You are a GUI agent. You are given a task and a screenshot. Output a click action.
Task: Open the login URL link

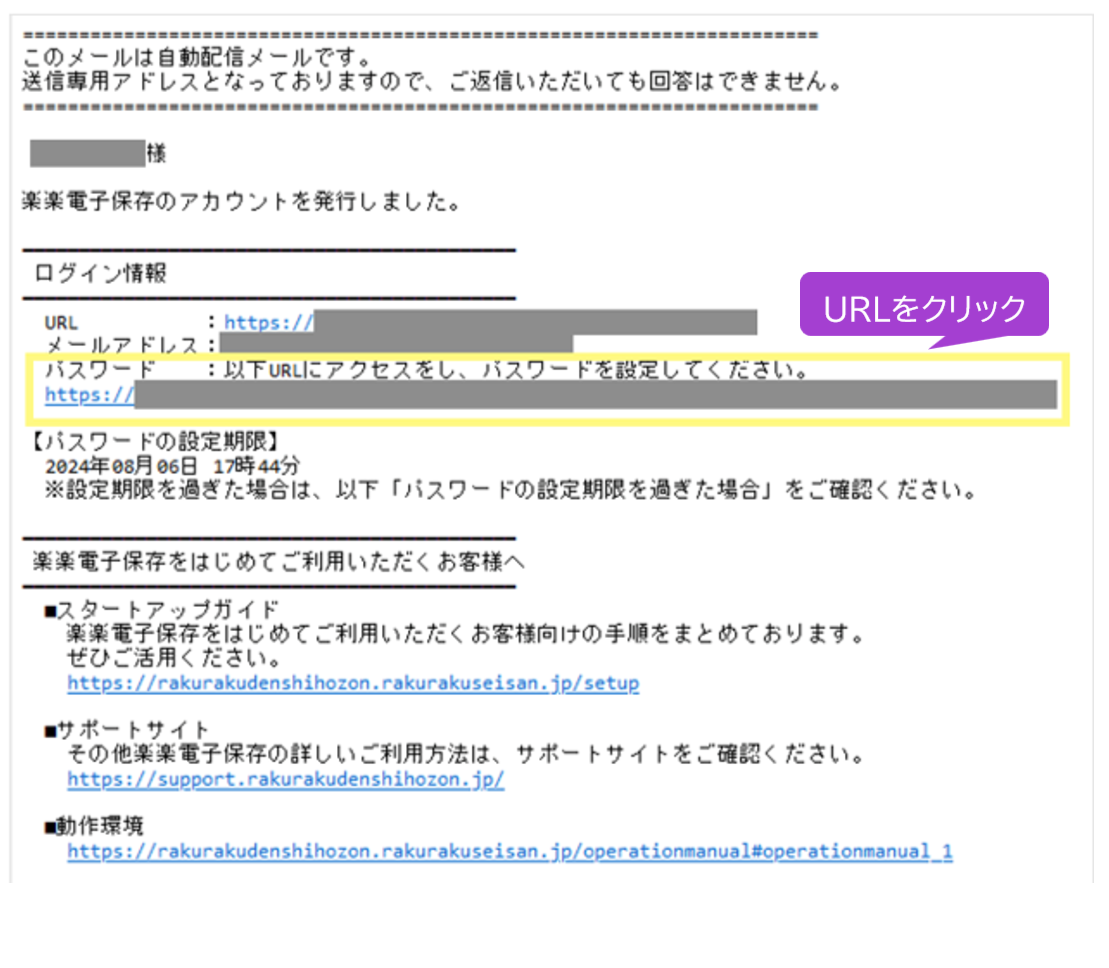click(250, 322)
